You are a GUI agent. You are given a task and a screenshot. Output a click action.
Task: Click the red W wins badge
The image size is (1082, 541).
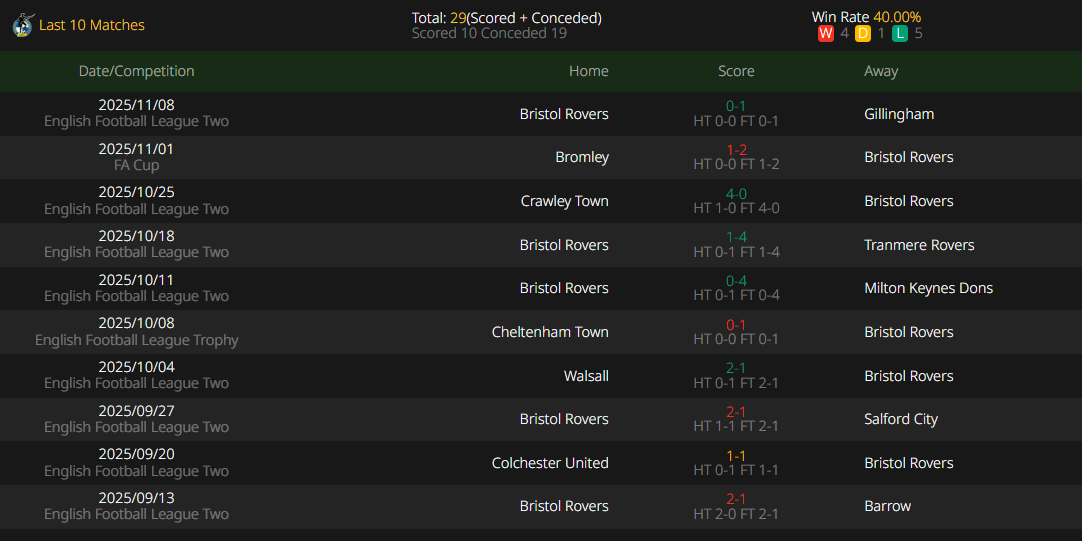pos(825,34)
